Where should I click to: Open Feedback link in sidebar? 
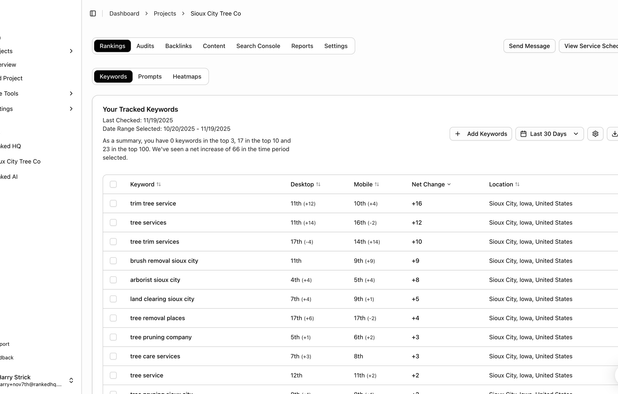pyautogui.click(x=7, y=358)
